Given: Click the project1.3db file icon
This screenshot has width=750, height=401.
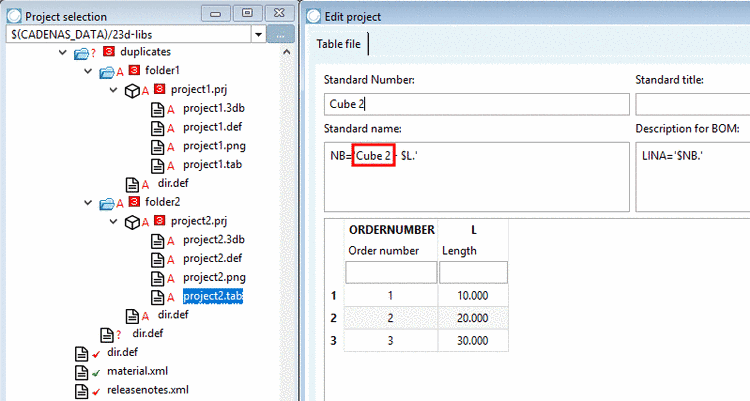Looking at the screenshot, I should pyautogui.click(x=157, y=110).
